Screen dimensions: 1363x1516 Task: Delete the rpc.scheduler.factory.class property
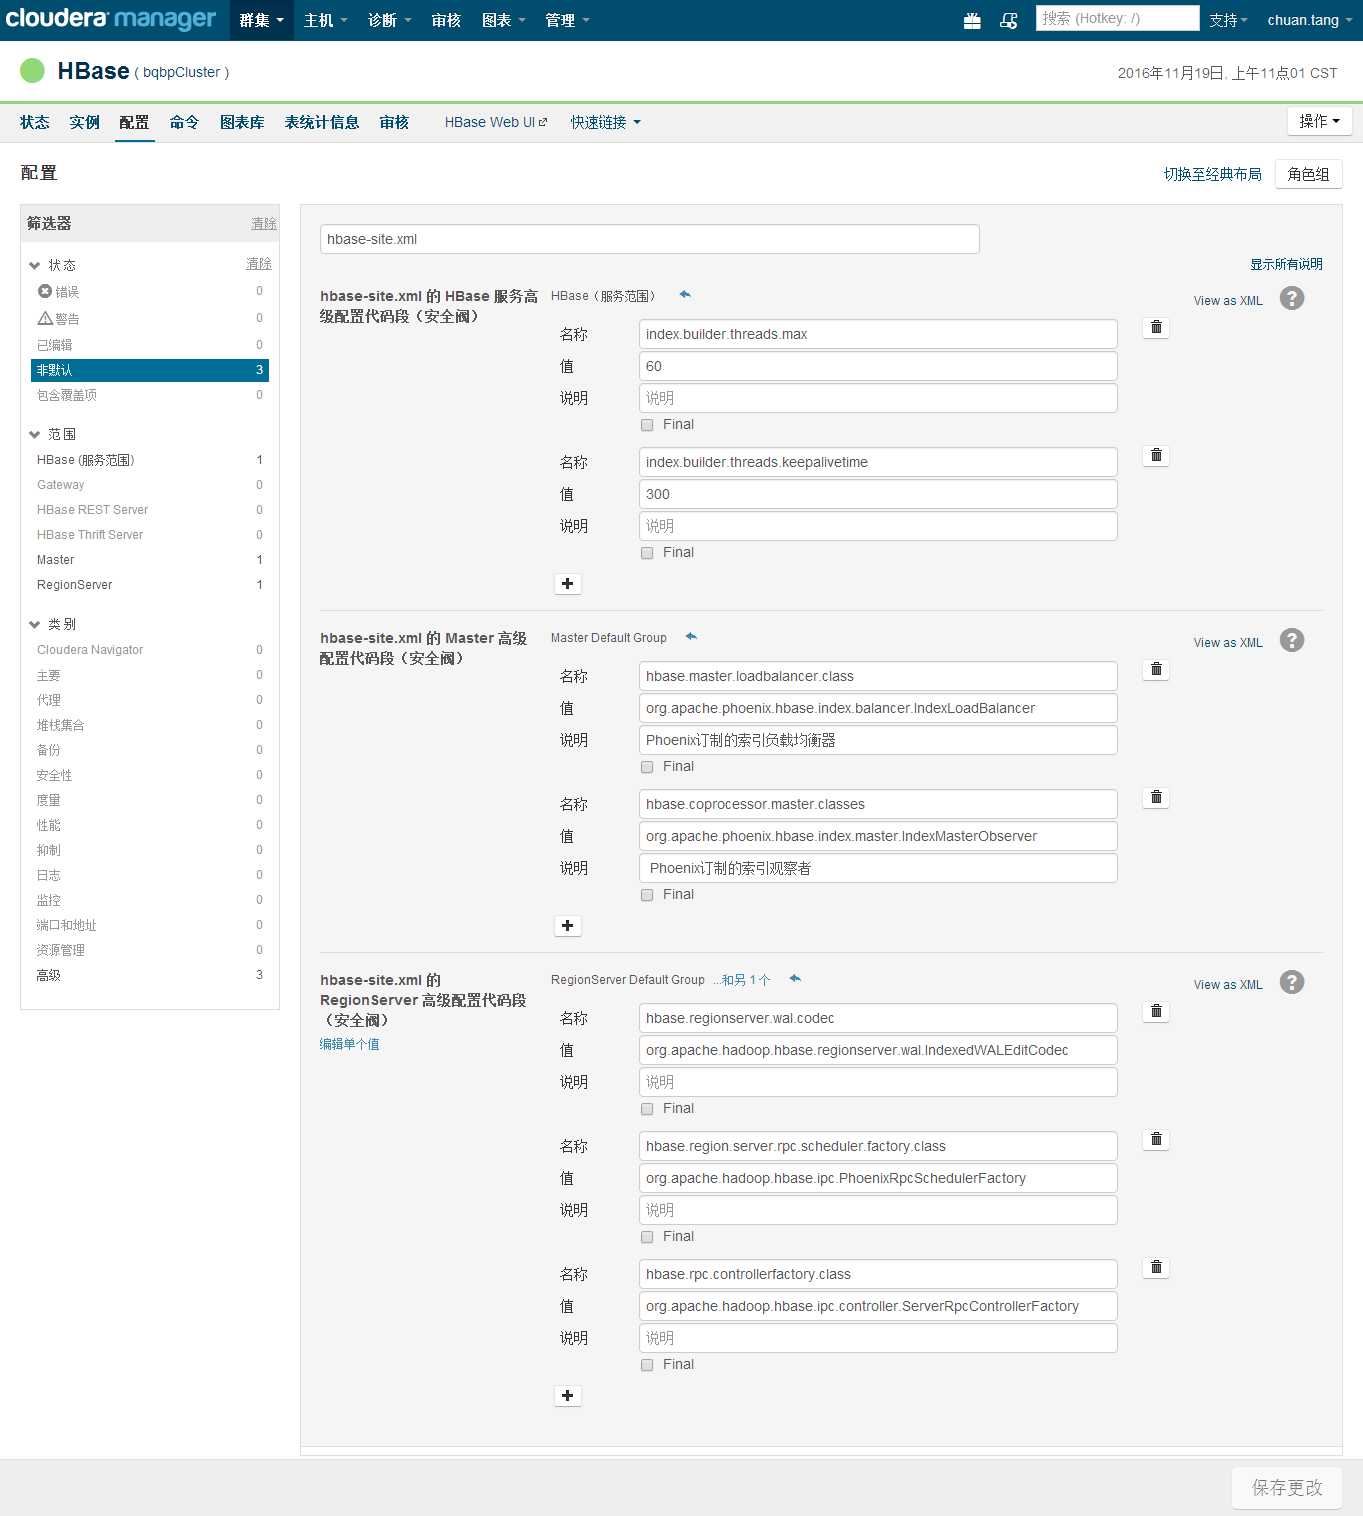click(x=1156, y=1140)
